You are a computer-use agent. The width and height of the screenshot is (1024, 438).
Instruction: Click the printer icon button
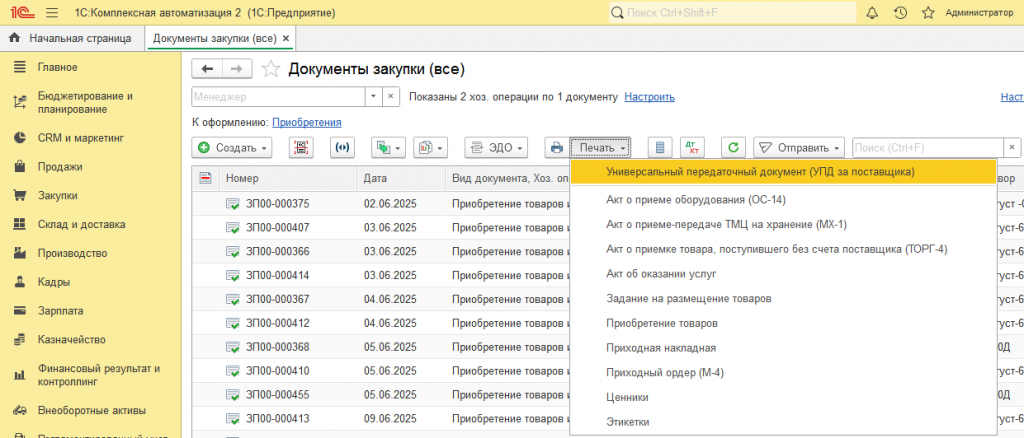556,147
